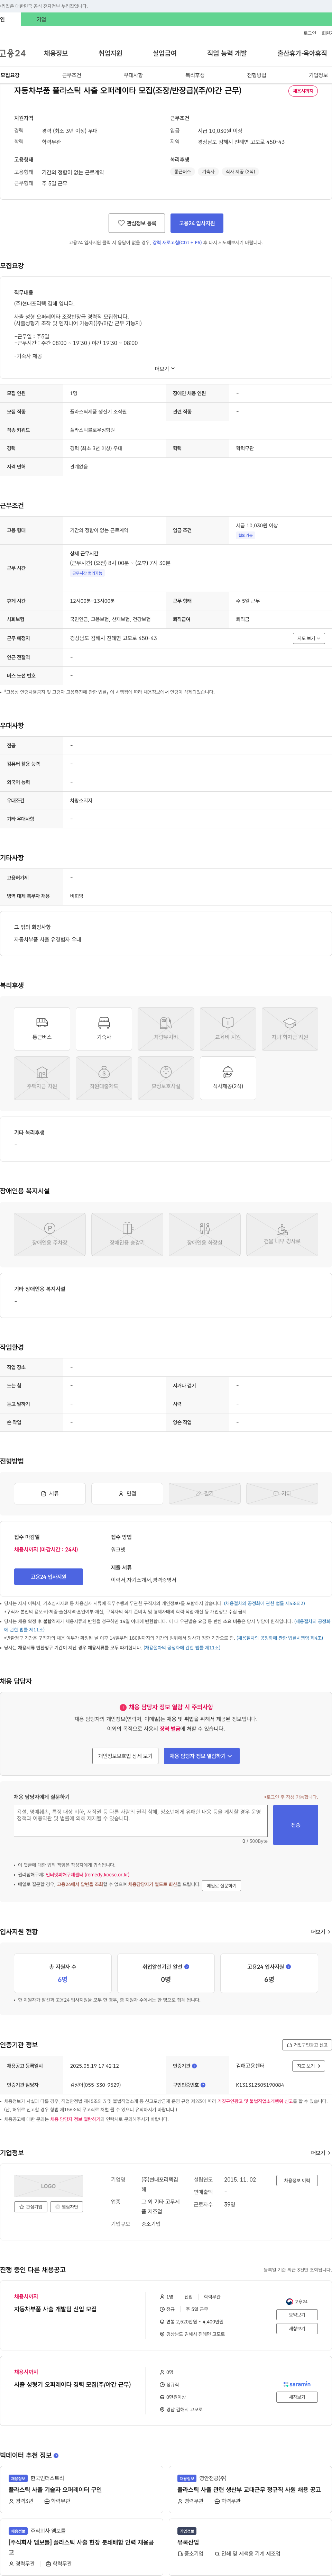Open the 고용24 site logo
Image resolution: width=332 pixels, height=2576 pixels.
click(13, 53)
